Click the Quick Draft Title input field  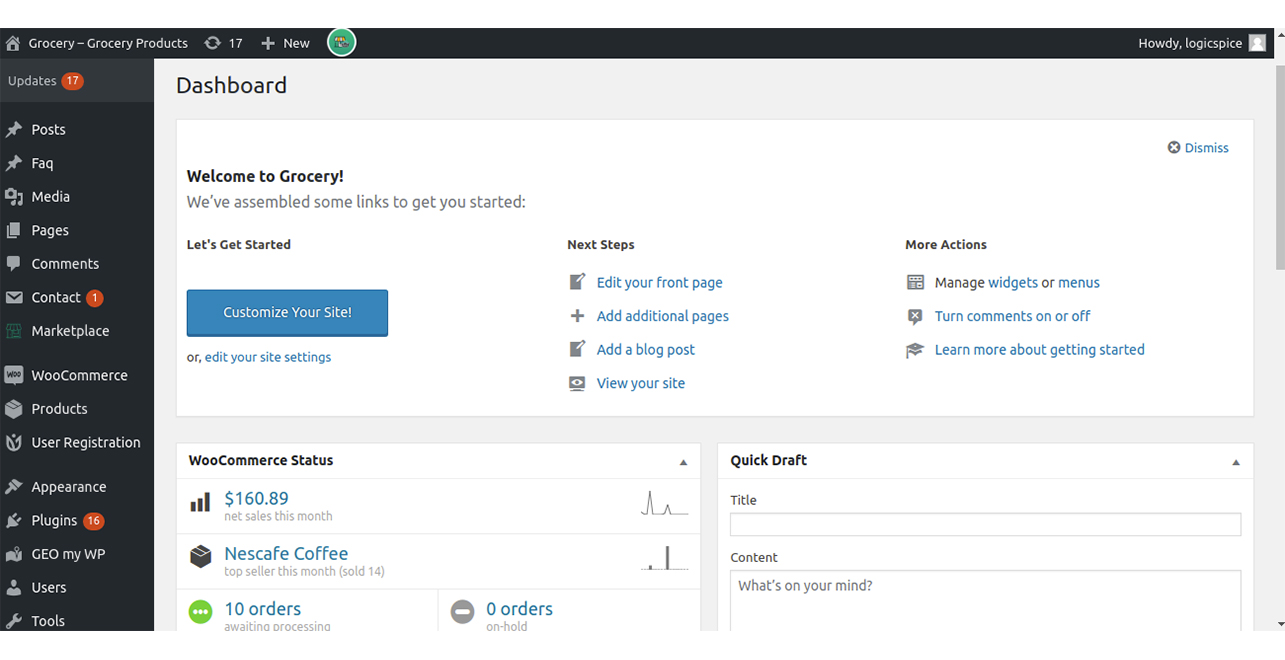coord(985,524)
